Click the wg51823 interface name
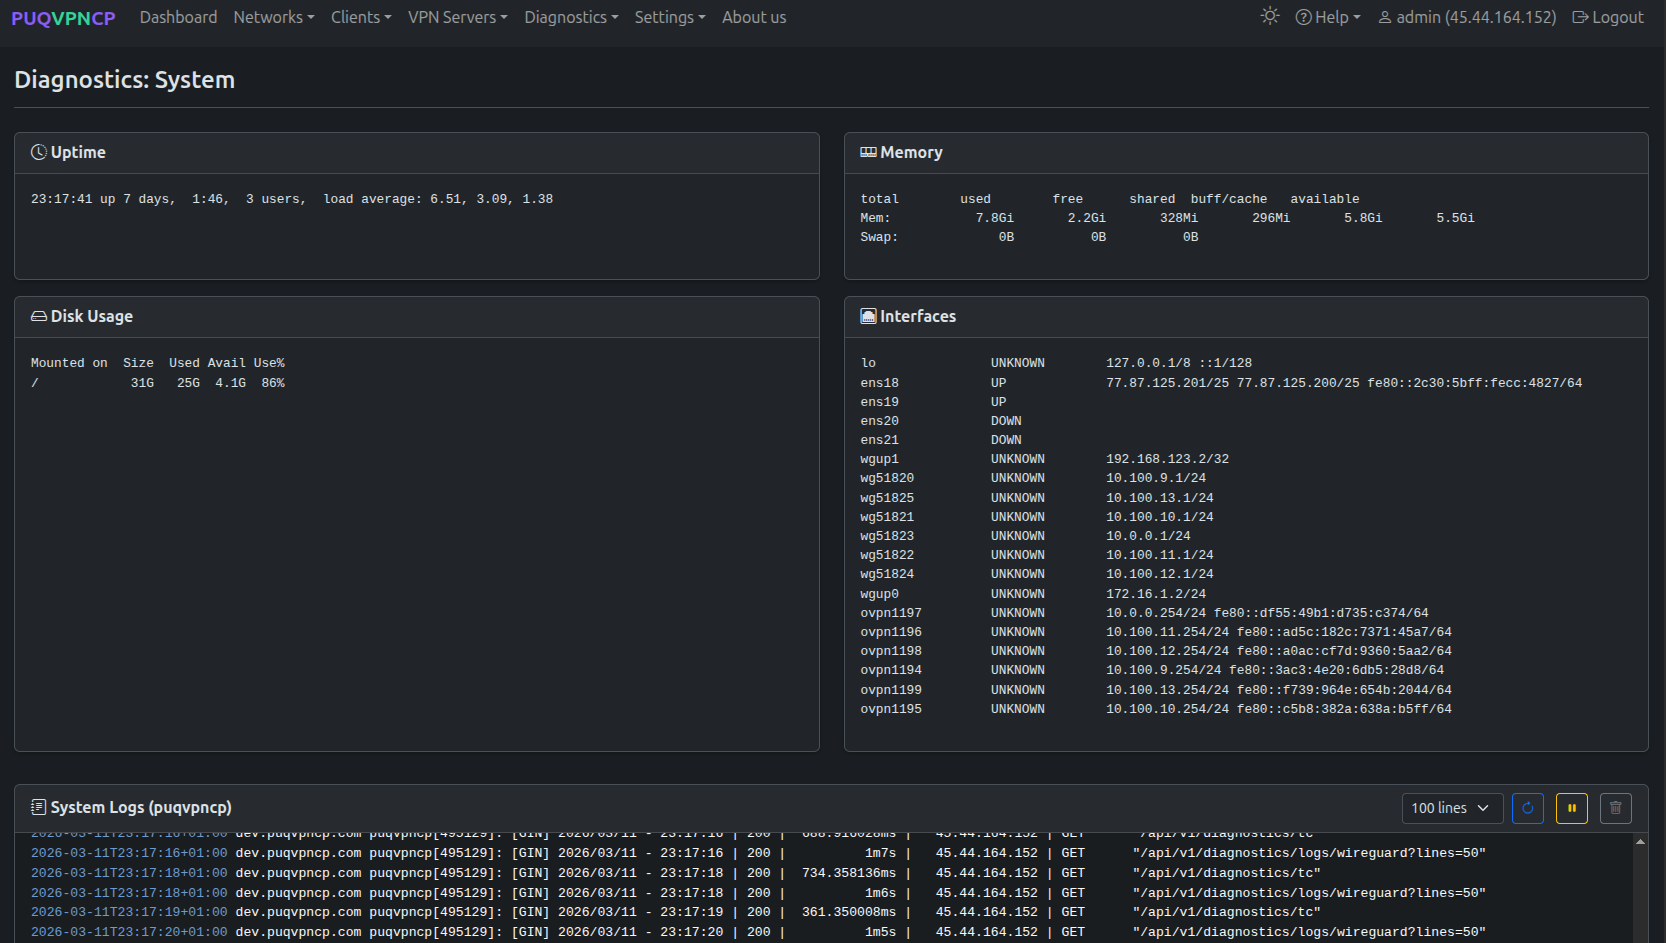 coord(887,536)
